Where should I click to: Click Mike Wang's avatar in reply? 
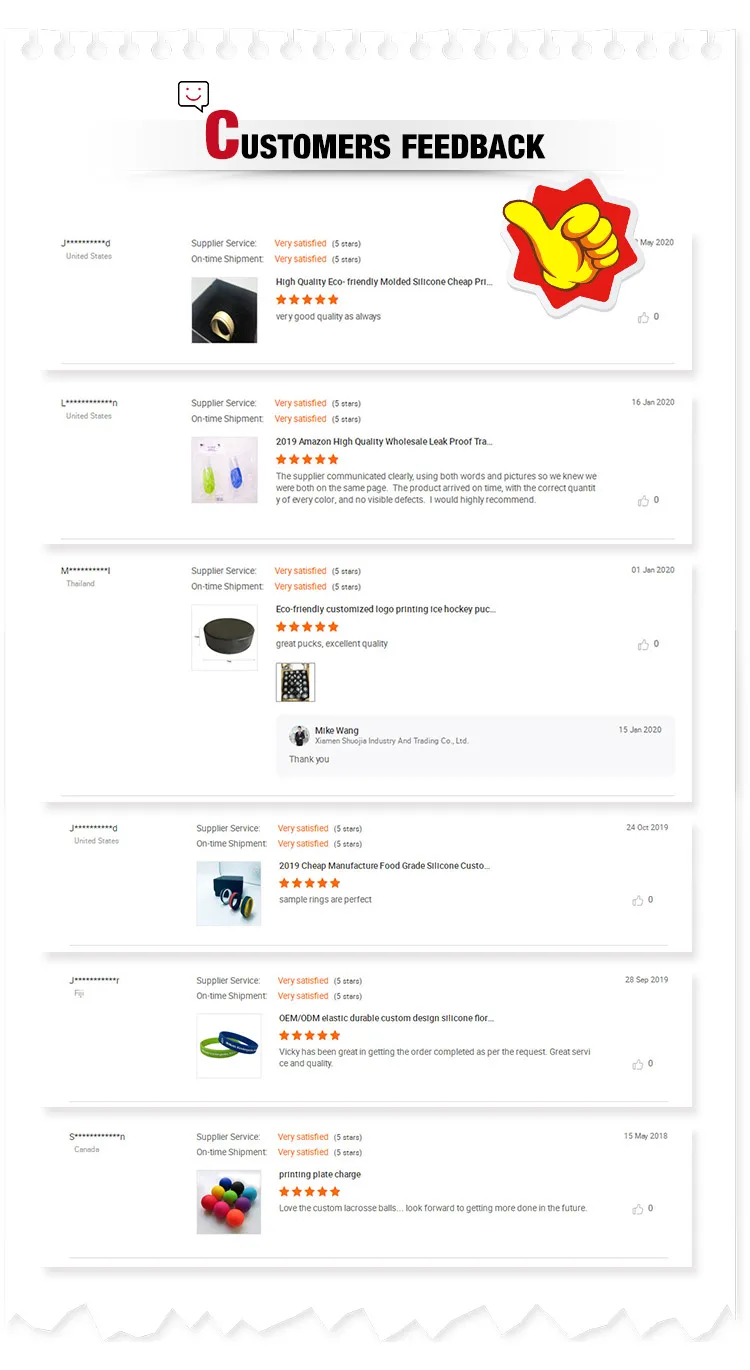[x=299, y=736]
